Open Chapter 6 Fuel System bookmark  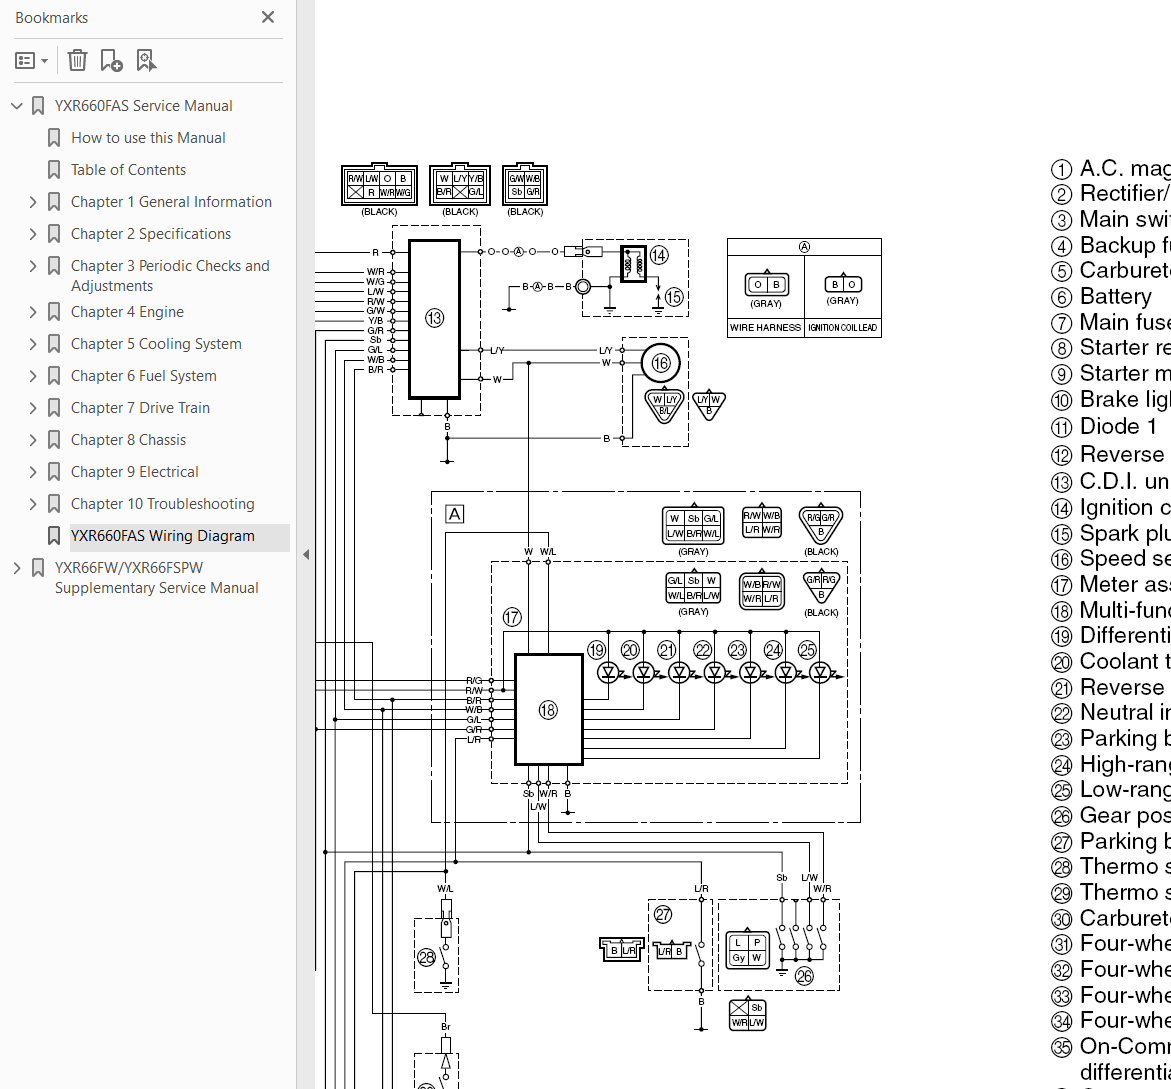click(x=143, y=376)
